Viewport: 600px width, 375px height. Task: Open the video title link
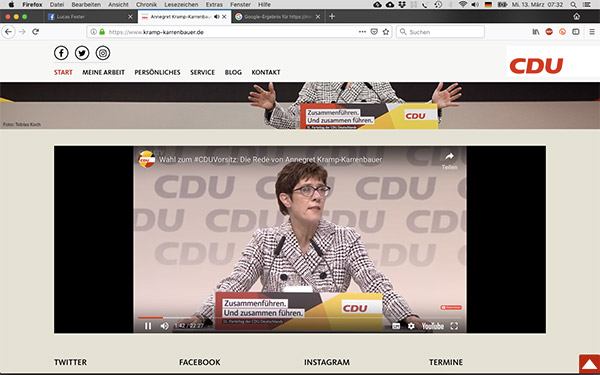[x=271, y=160]
